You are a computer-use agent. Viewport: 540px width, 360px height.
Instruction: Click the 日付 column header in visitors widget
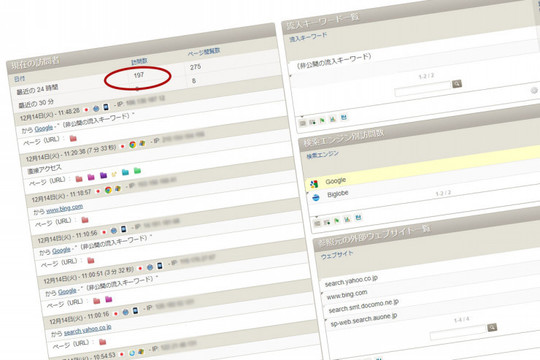pos(20,79)
